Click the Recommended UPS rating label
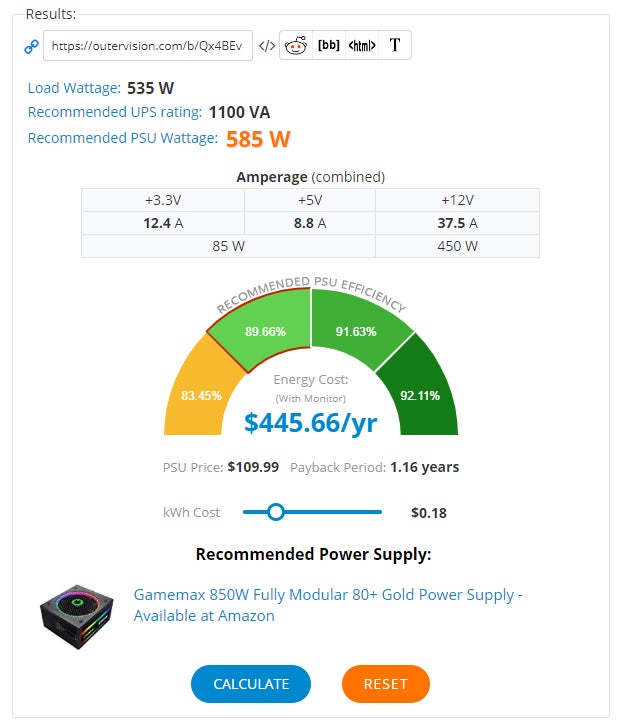617x728 pixels. coord(114,112)
